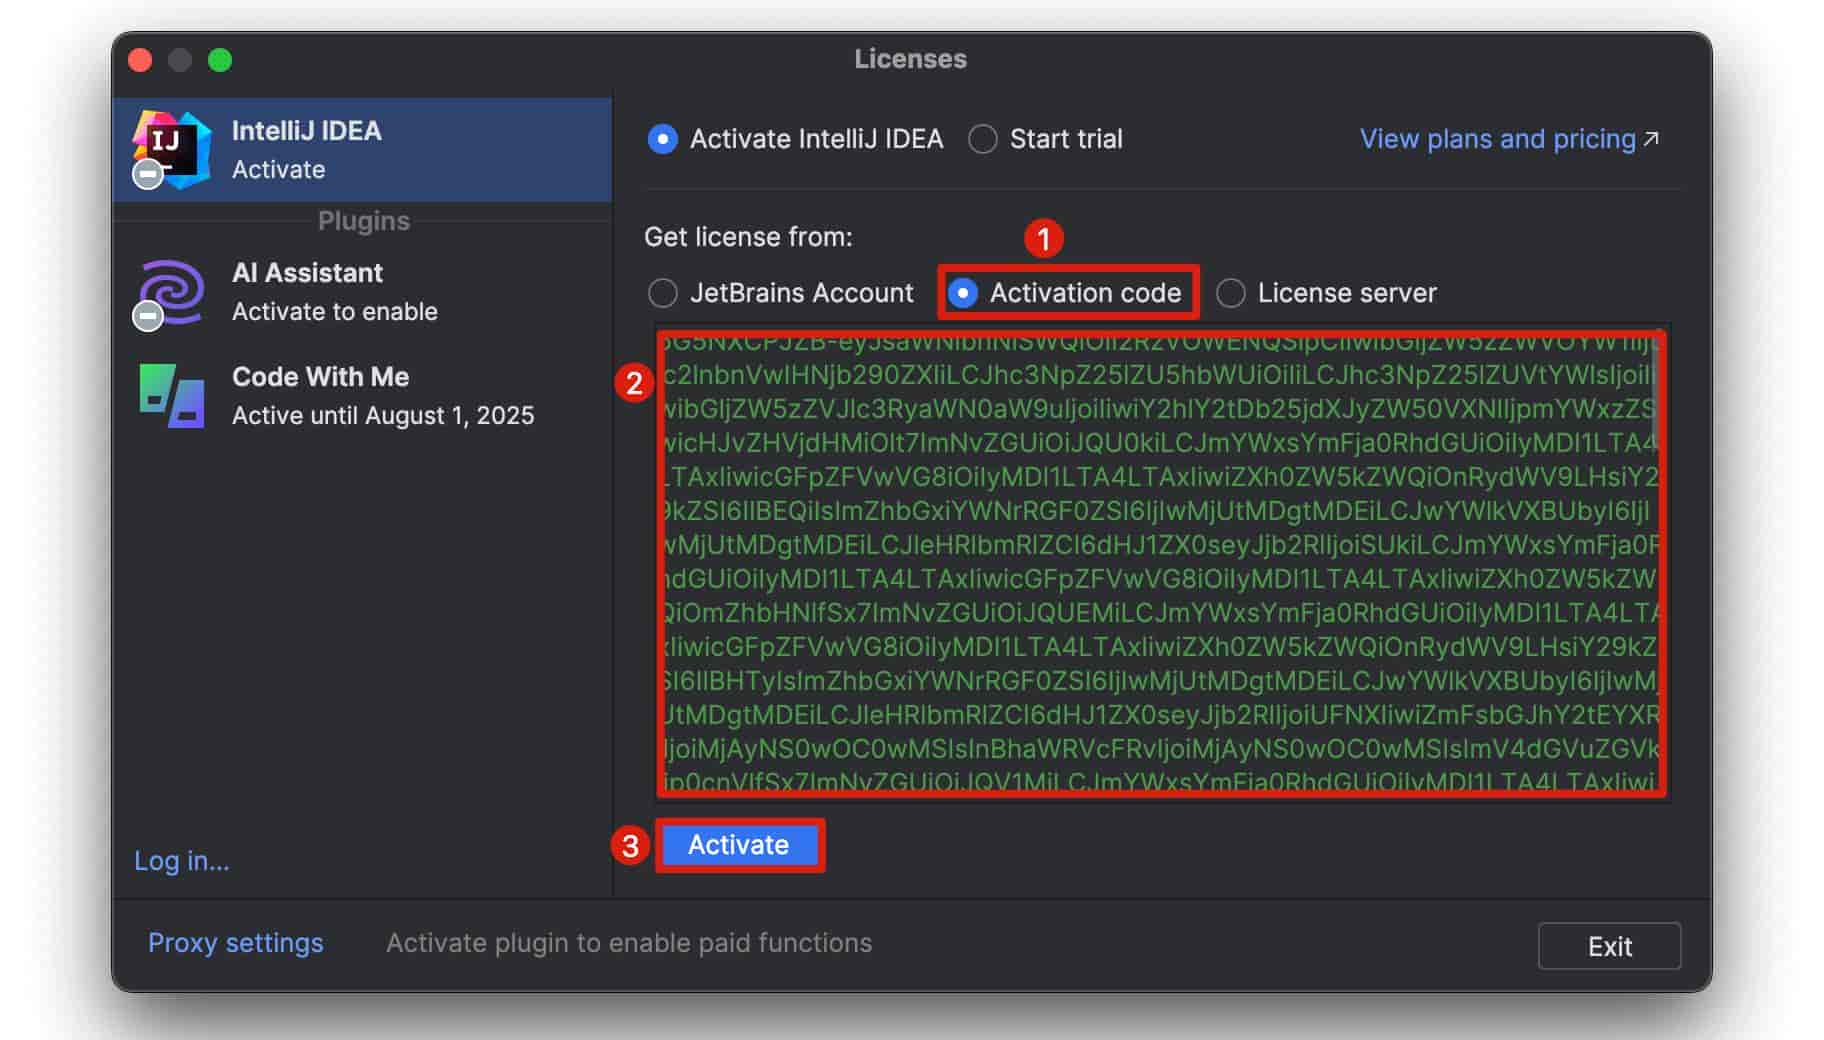Open the Proxy settings link
Screen dimensions: 1824x1040
pyautogui.click(x=236, y=943)
